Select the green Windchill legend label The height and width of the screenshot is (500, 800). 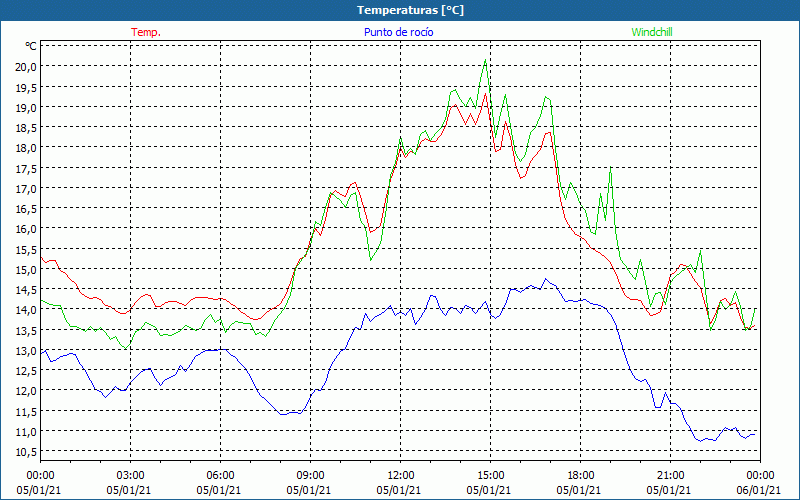pyautogui.click(x=652, y=32)
